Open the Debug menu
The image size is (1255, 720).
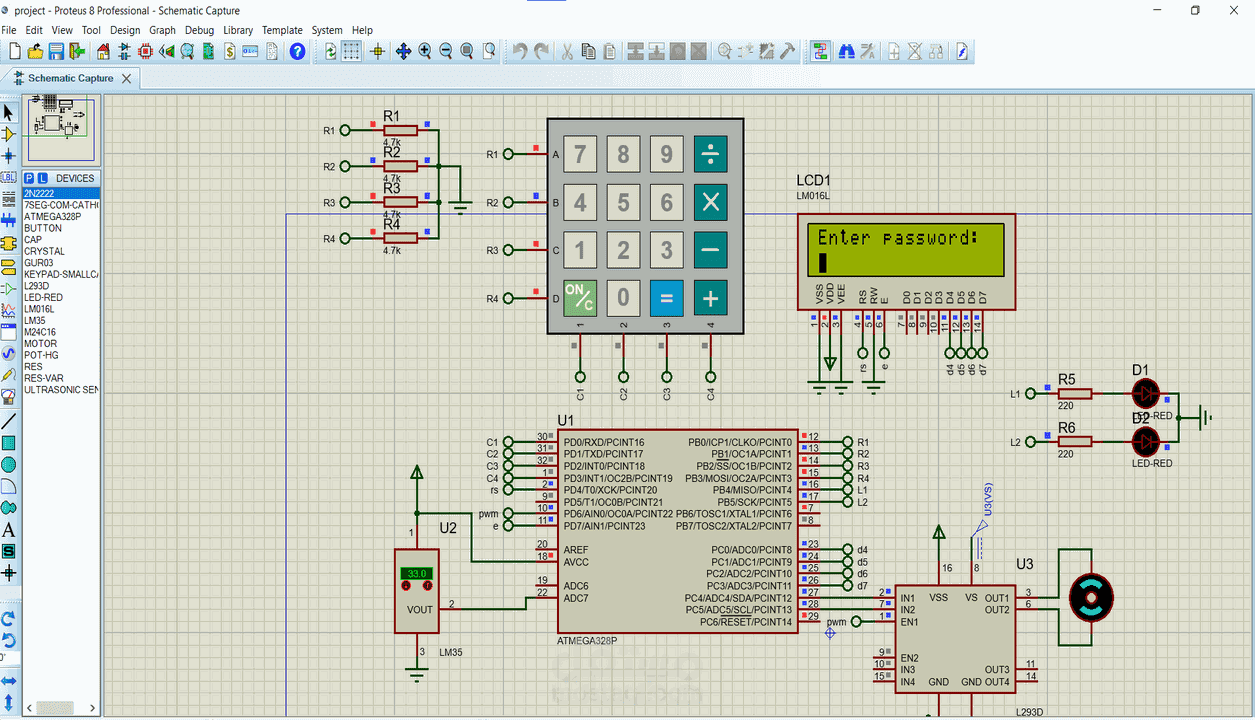coord(199,30)
